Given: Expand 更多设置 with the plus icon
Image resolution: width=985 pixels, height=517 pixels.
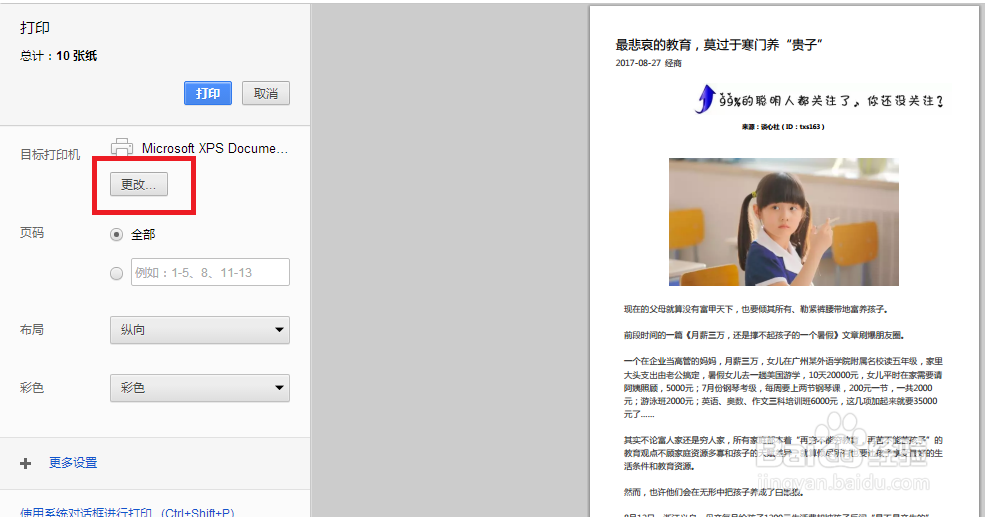Looking at the screenshot, I should [x=25, y=464].
